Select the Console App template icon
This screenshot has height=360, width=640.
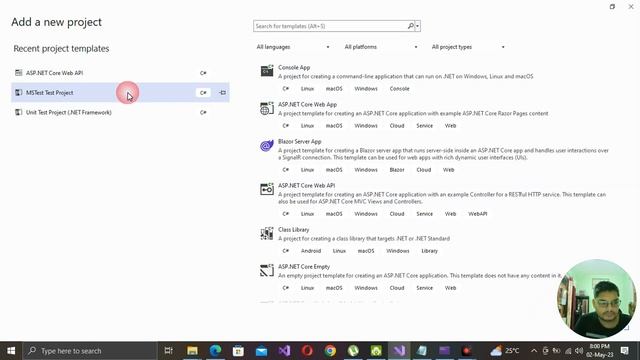pos(267,71)
